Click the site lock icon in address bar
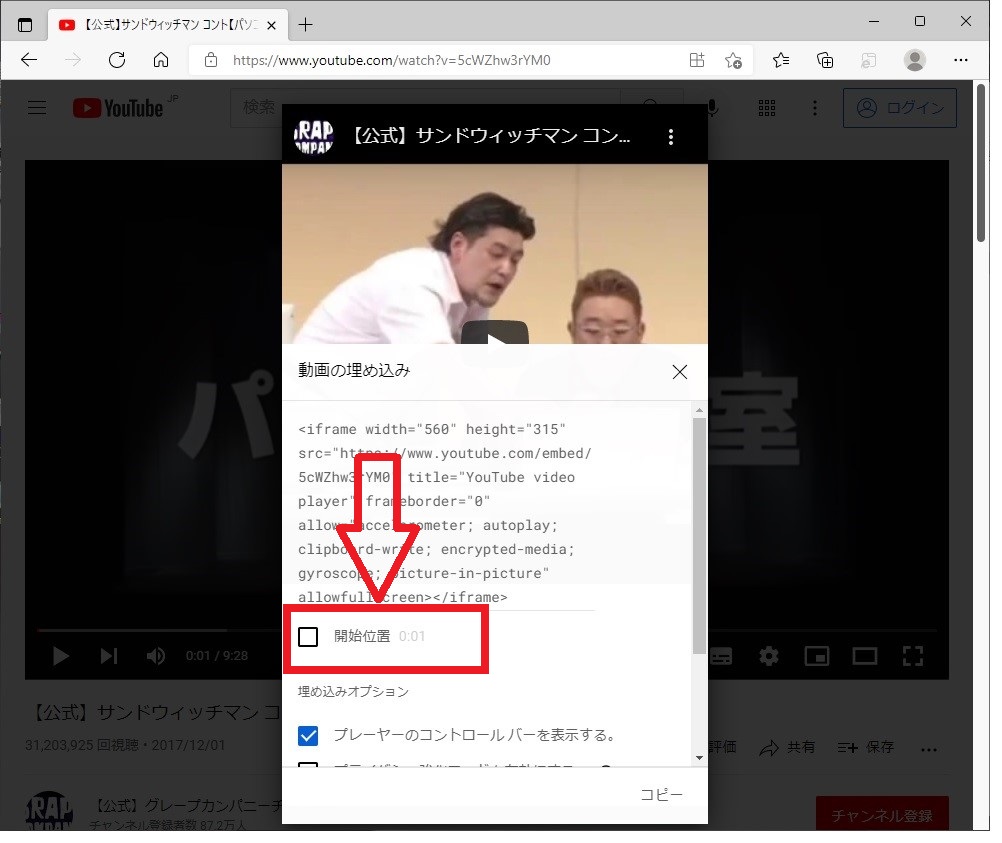The image size is (1002, 843). pos(211,61)
